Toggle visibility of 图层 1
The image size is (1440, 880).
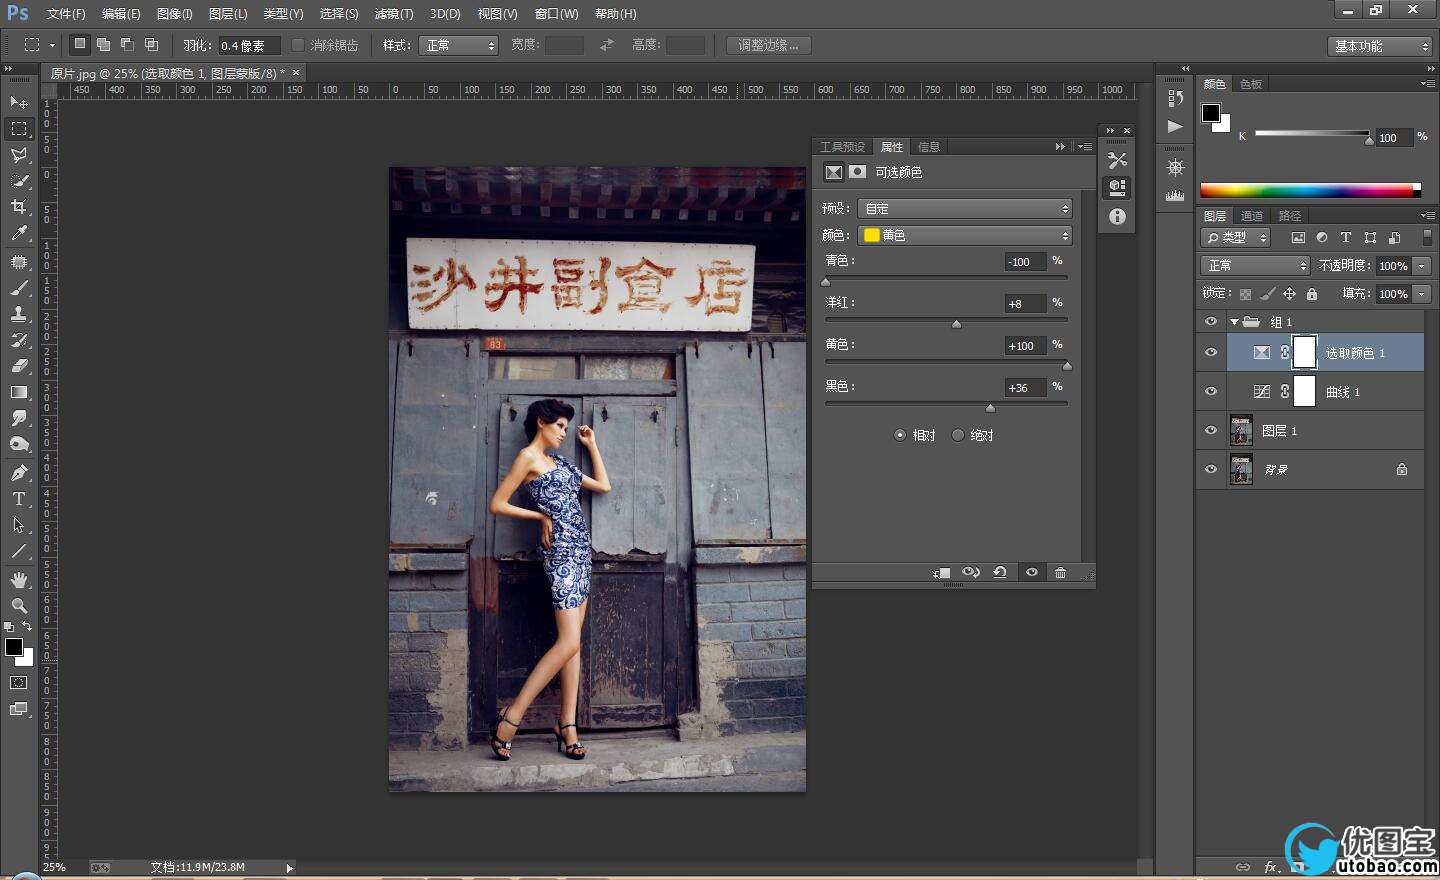pyautogui.click(x=1211, y=431)
